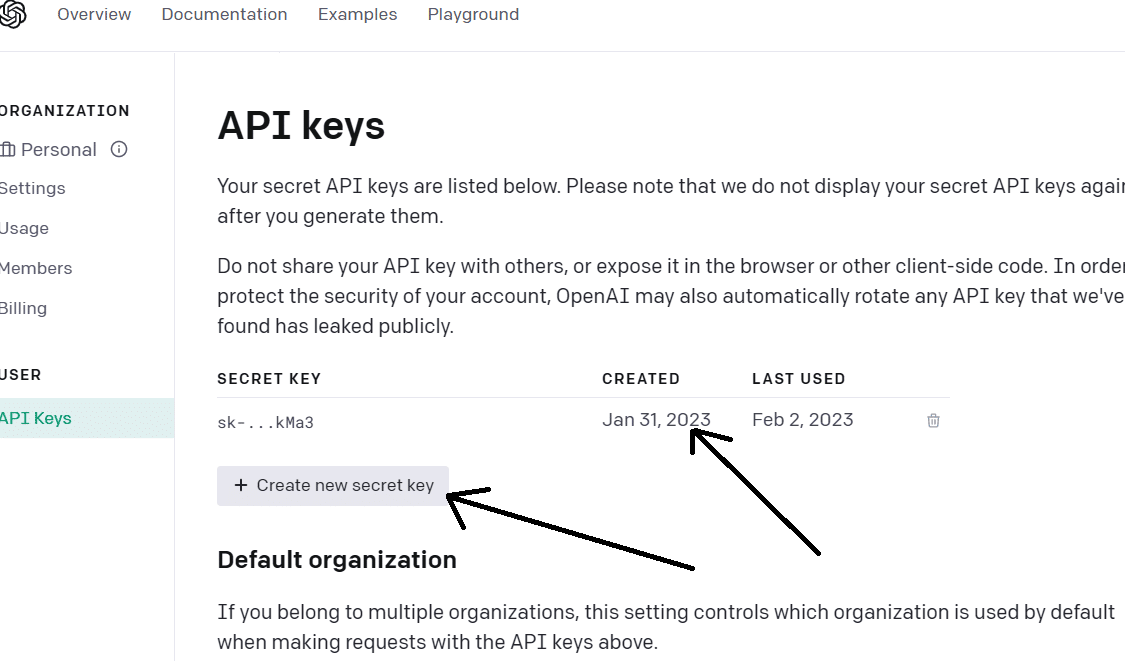This screenshot has height=661, width=1125.
Task: Click the LAST USED column header
Action: [798, 379]
